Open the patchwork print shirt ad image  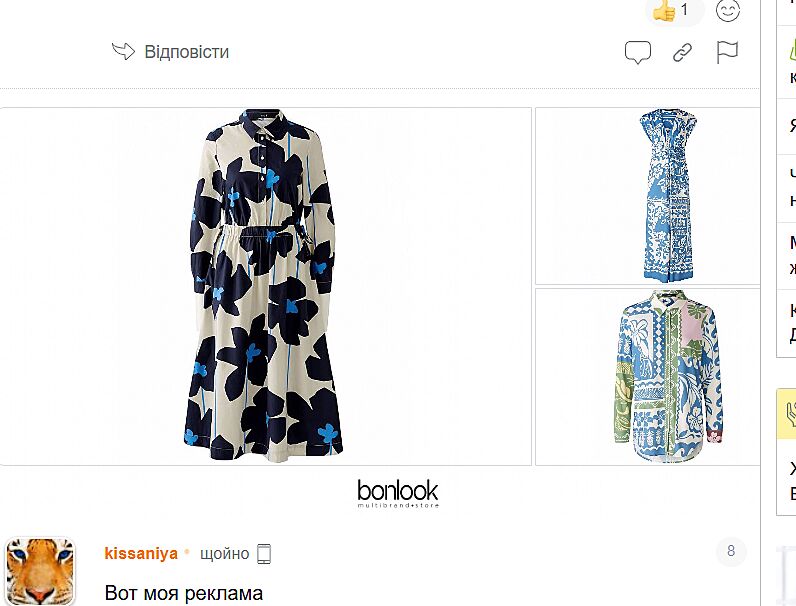pos(667,376)
